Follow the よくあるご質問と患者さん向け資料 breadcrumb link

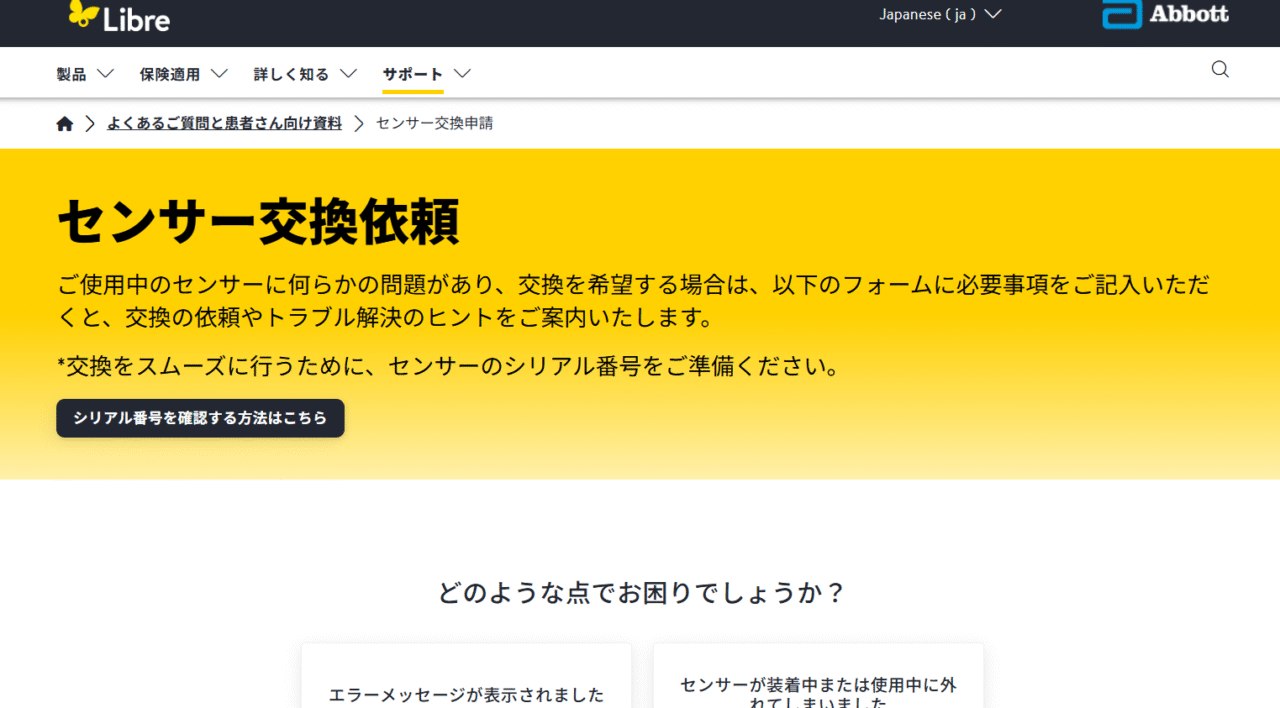(x=224, y=124)
